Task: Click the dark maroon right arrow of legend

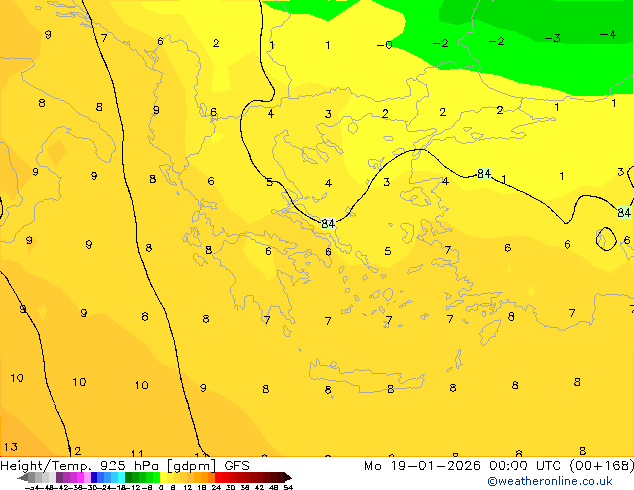Action: [x=288, y=478]
